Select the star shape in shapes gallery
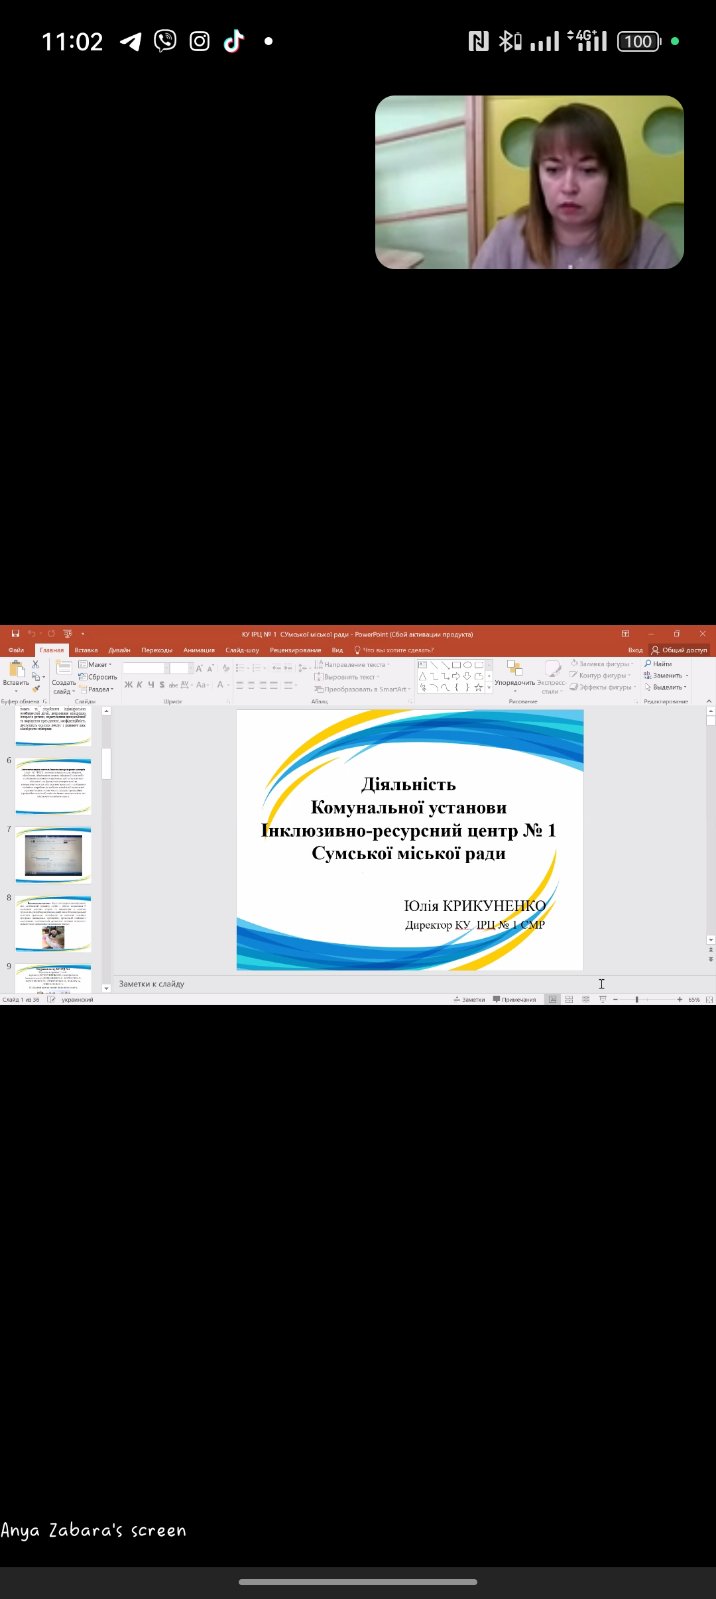This screenshot has height=1599, width=716. pyautogui.click(x=479, y=688)
